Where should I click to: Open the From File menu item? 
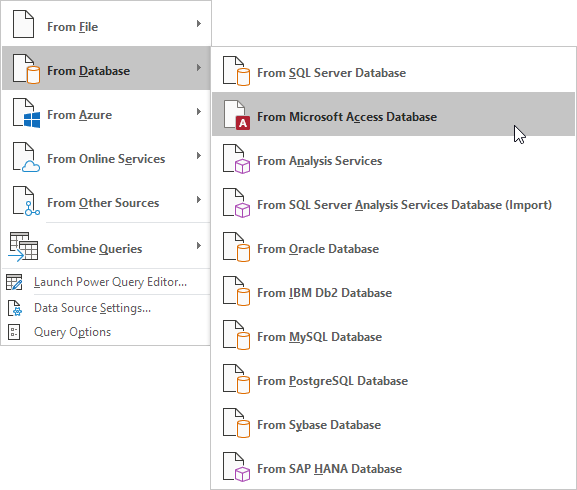tap(106, 24)
